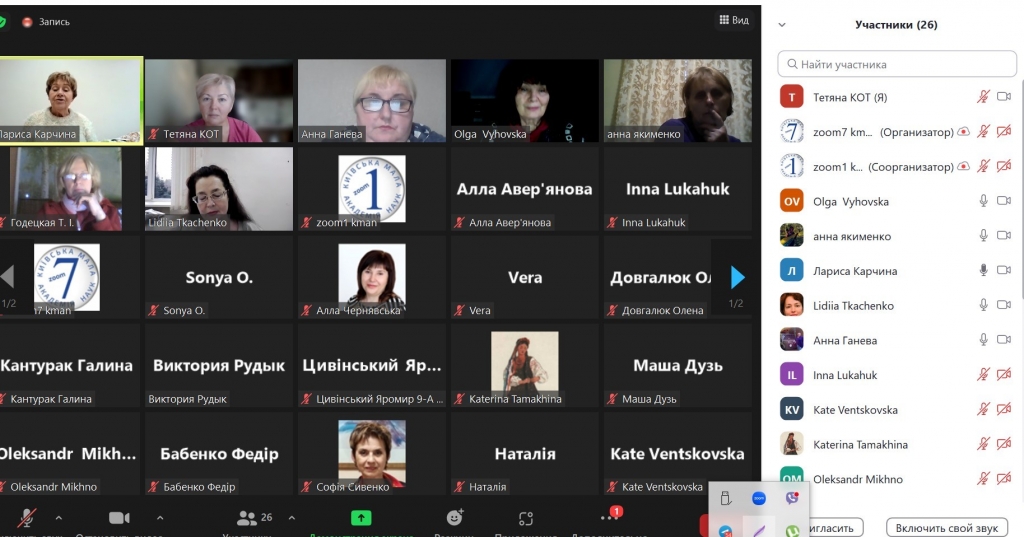Image resolution: width=1024 pixels, height=537 pixels.
Task: Go to next gallery page with blue arrow
Action: tap(737, 278)
